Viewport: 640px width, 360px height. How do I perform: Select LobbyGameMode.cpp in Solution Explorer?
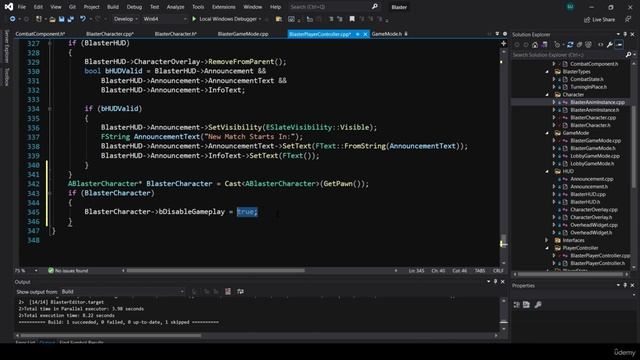(x=595, y=156)
